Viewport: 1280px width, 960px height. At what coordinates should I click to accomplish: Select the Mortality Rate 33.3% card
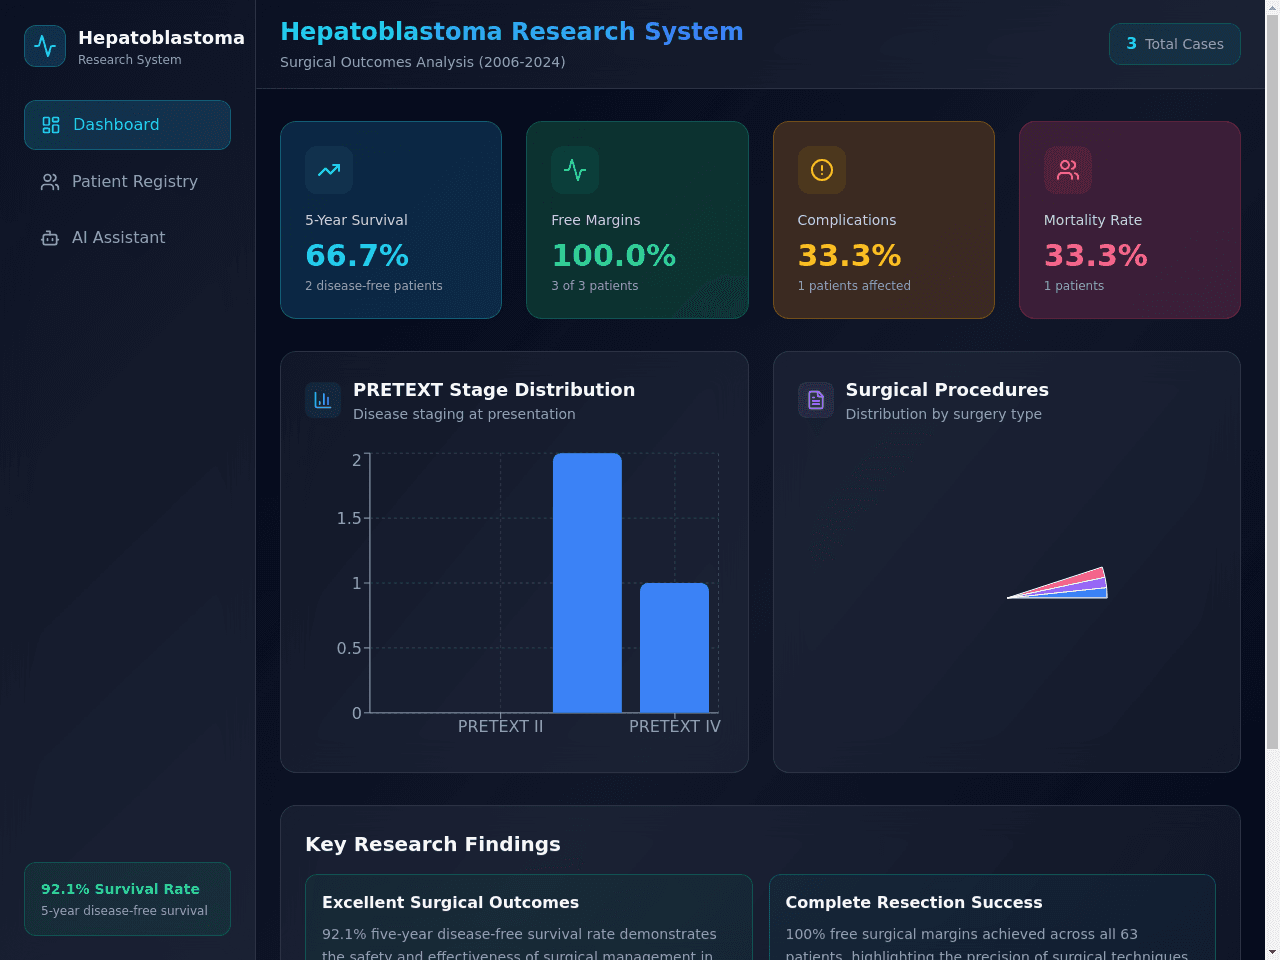point(1130,220)
